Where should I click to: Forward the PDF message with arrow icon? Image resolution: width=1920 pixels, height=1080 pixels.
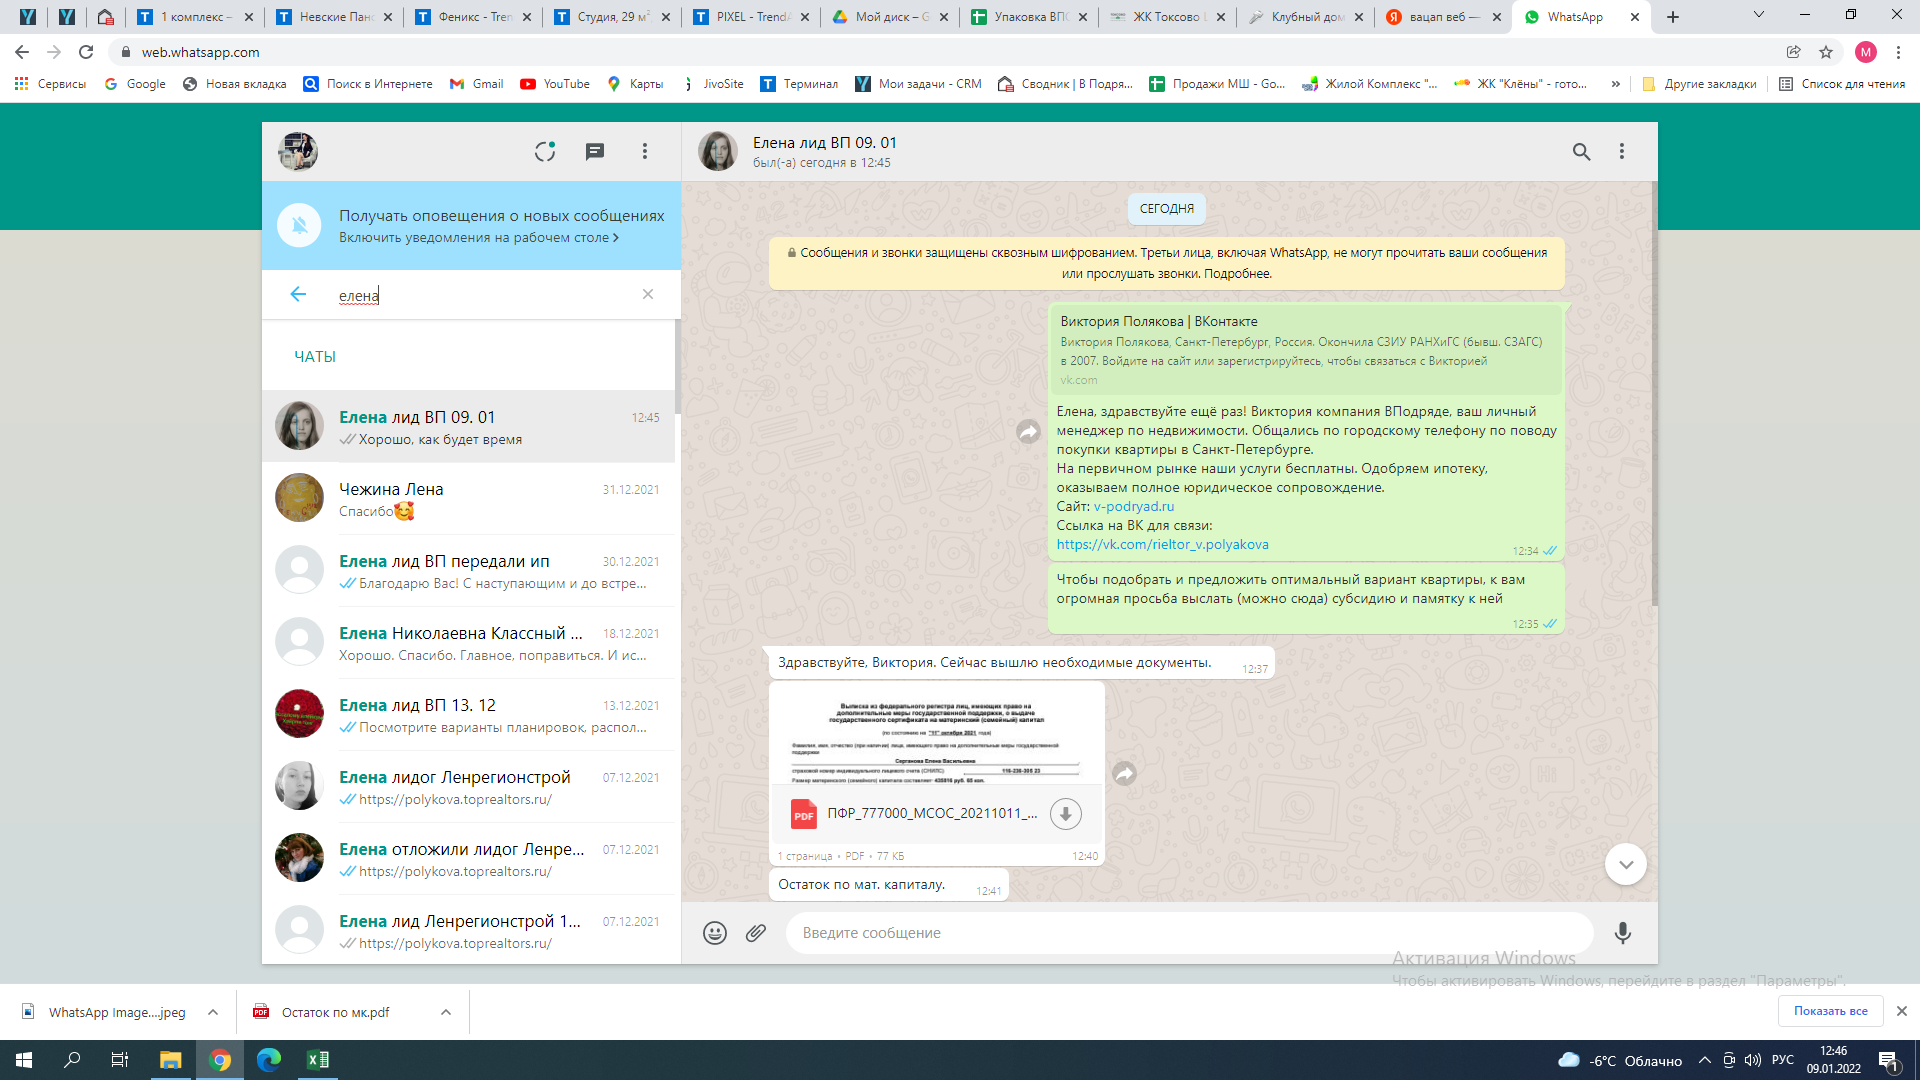1125,773
